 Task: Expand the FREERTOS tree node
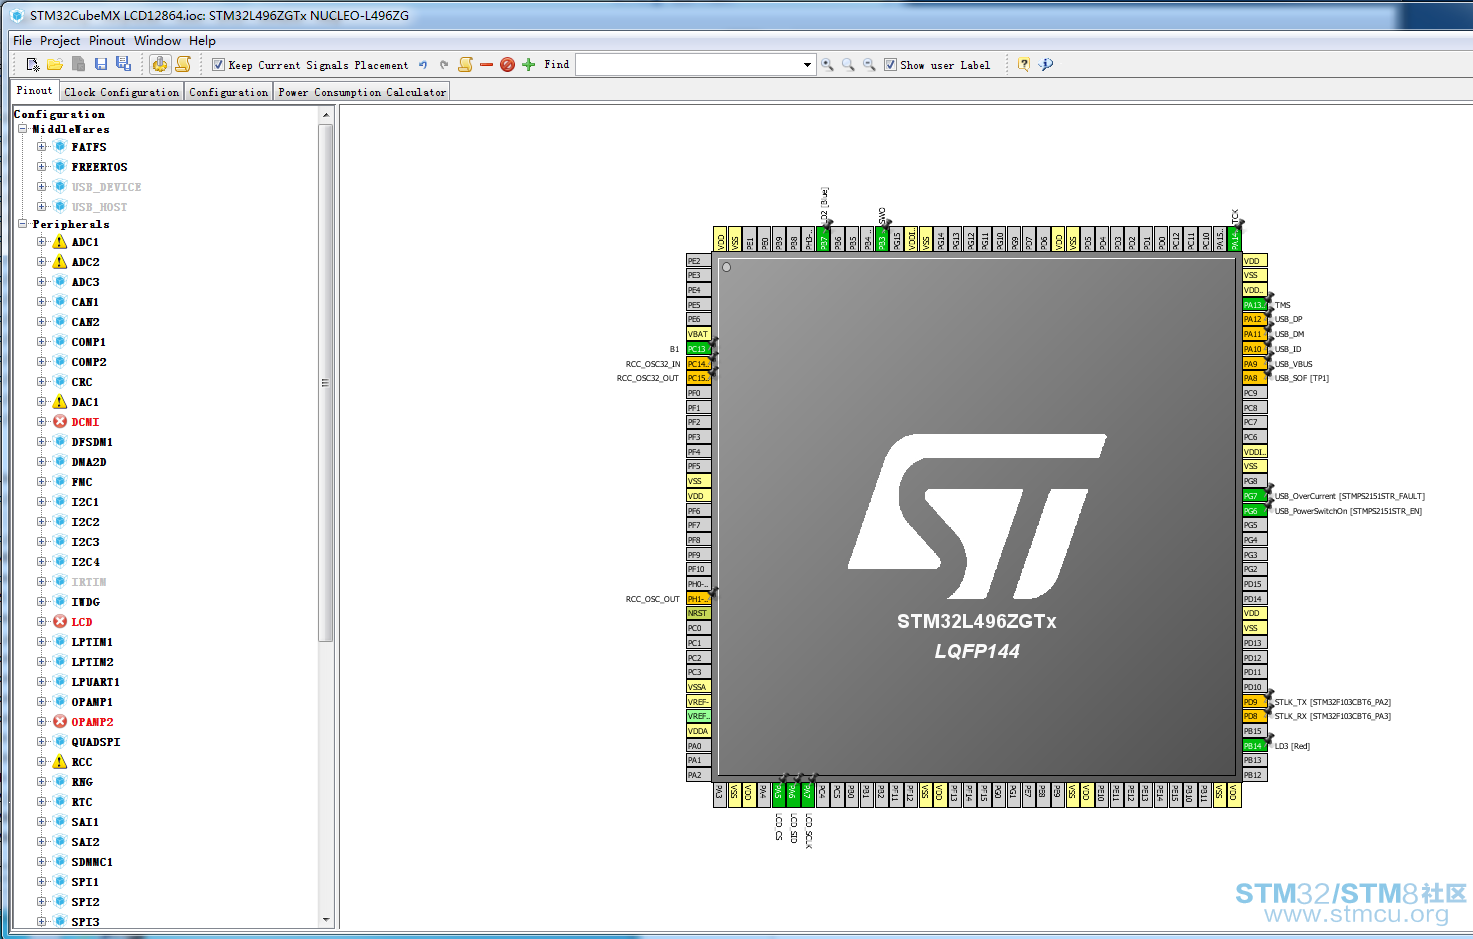pyautogui.click(x=42, y=167)
